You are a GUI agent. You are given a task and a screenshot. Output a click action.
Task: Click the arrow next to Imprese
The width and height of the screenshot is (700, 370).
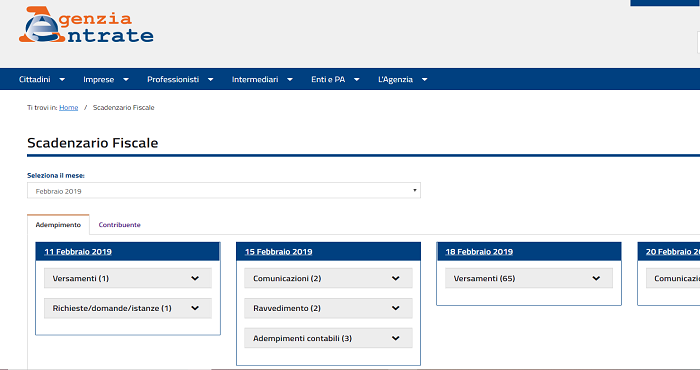[x=126, y=79]
